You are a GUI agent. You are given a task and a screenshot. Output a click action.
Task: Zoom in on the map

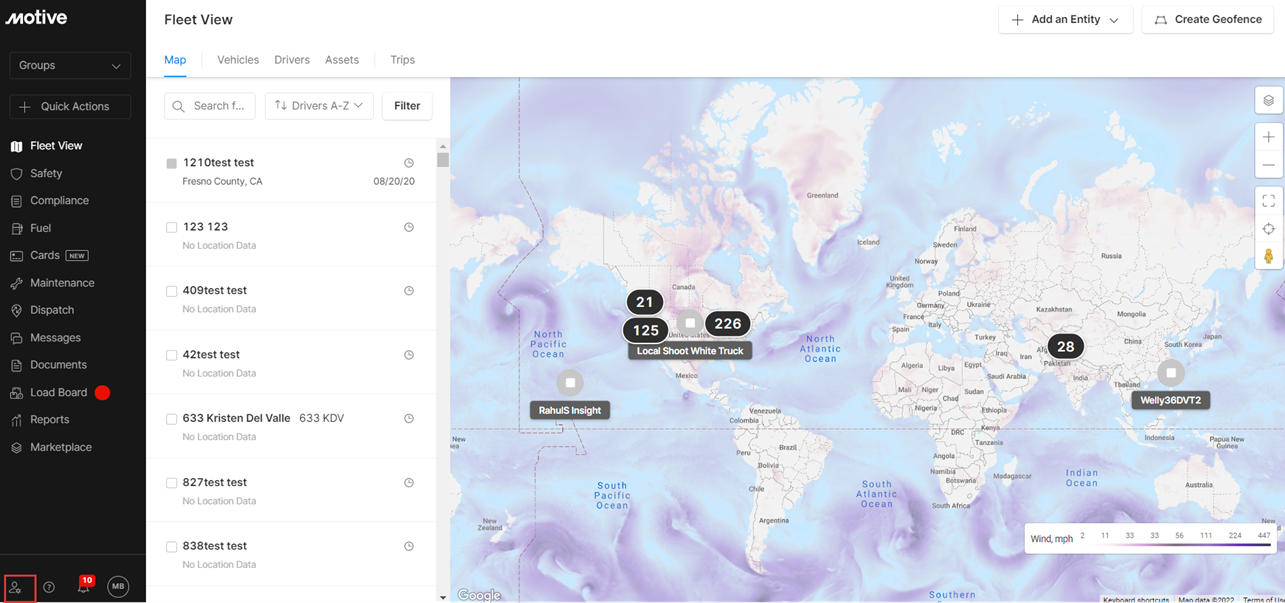pyautogui.click(x=1268, y=137)
